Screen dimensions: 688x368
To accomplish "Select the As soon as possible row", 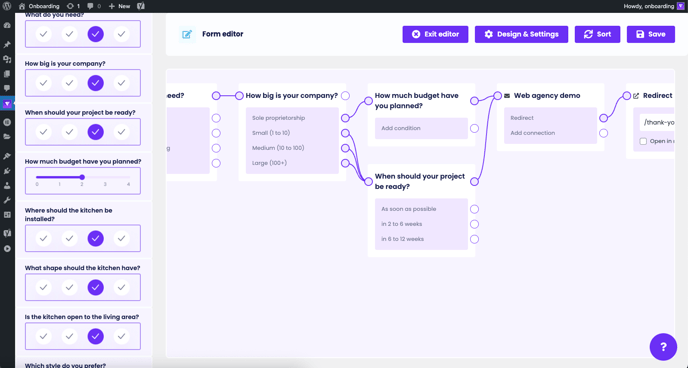I will tap(421, 209).
